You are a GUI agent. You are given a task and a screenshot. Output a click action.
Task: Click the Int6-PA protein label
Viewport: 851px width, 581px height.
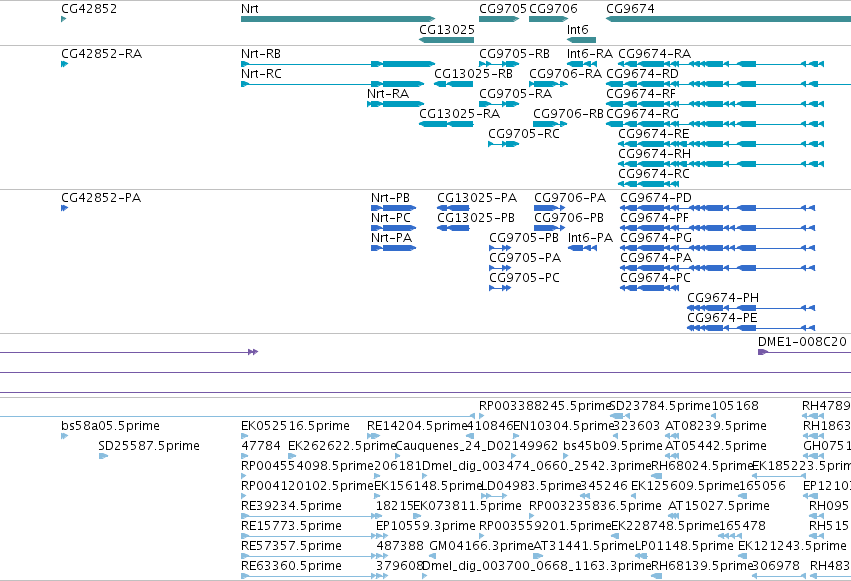pos(590,238)
